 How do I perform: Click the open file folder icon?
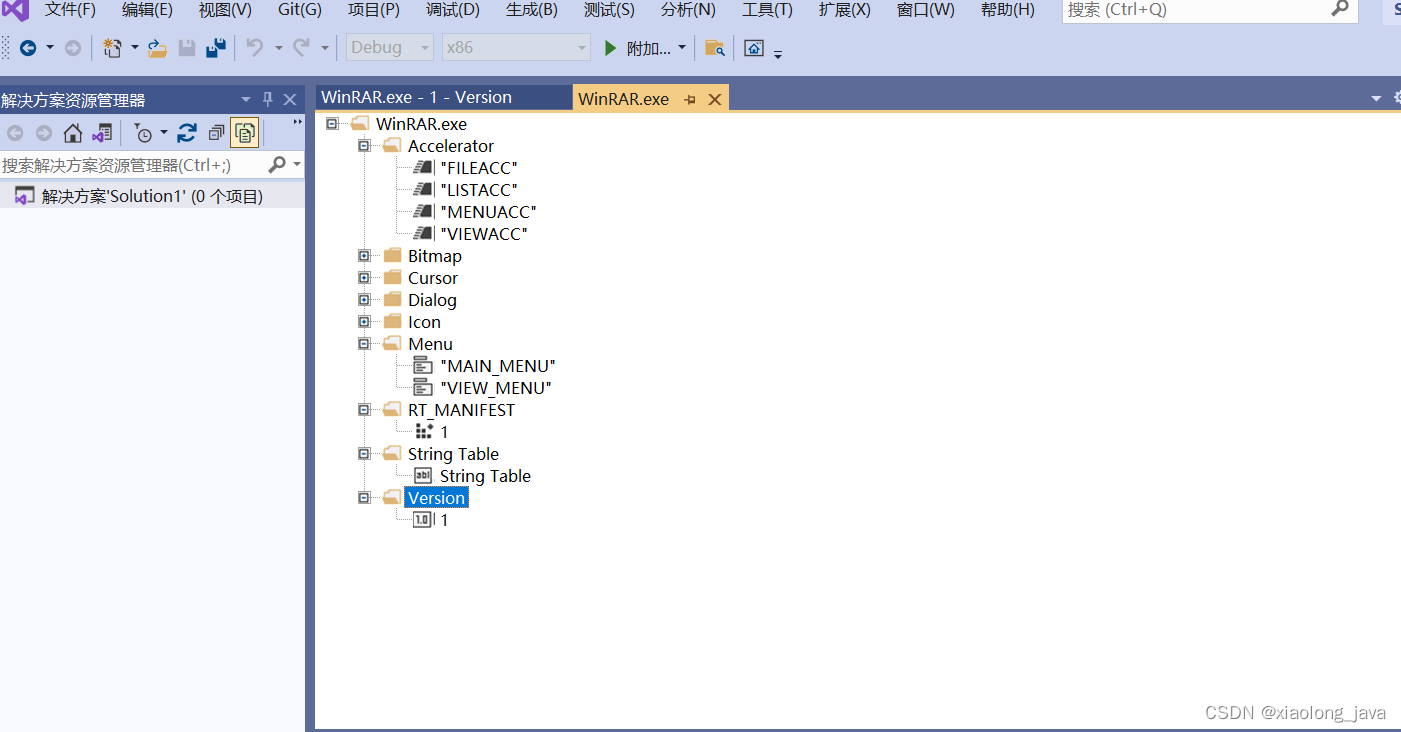click(x=157, y=48)
